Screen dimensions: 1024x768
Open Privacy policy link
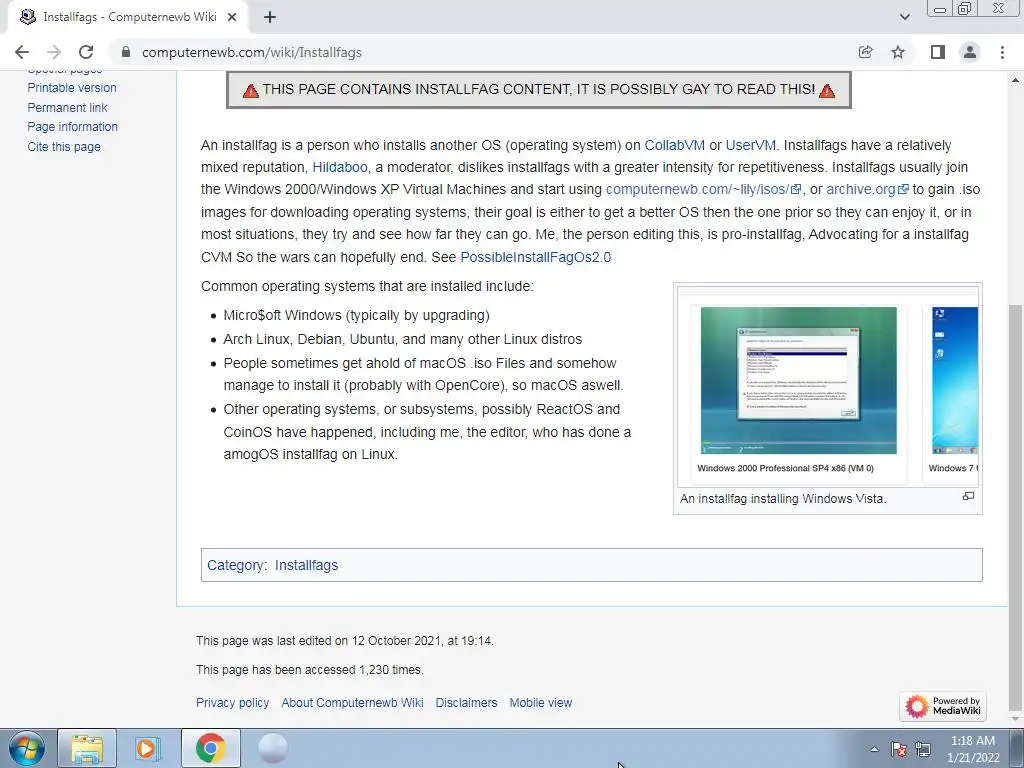pyautogui.click(x=232, y=703)
